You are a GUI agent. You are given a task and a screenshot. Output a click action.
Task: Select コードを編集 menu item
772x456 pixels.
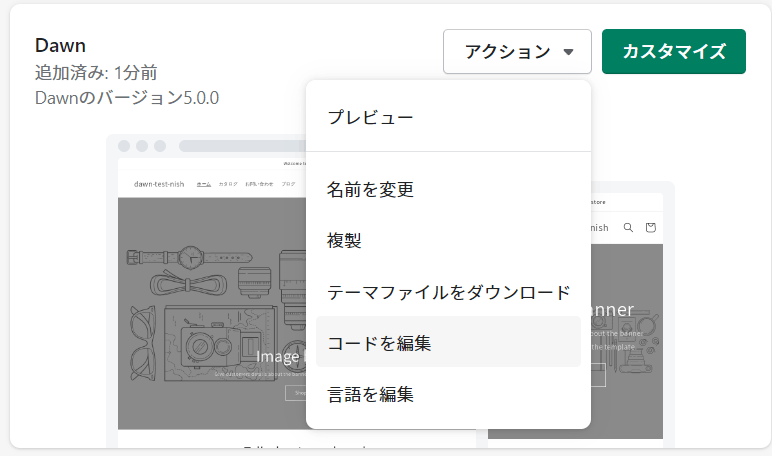[448, 343]
